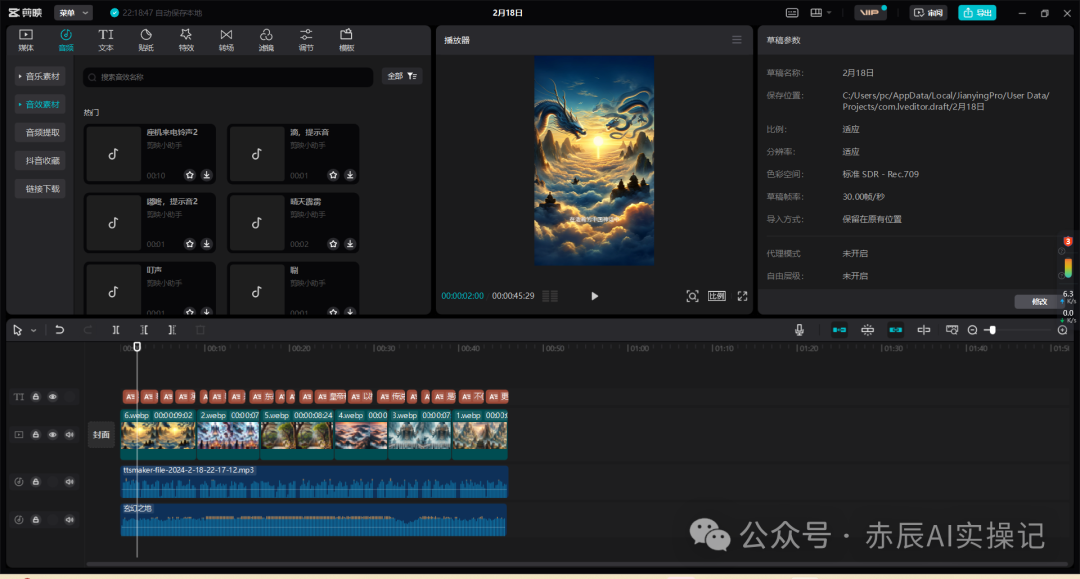1080x579 pixels.
Task: Open 抖音收藏 favorites section
Action: coord(40,160)
